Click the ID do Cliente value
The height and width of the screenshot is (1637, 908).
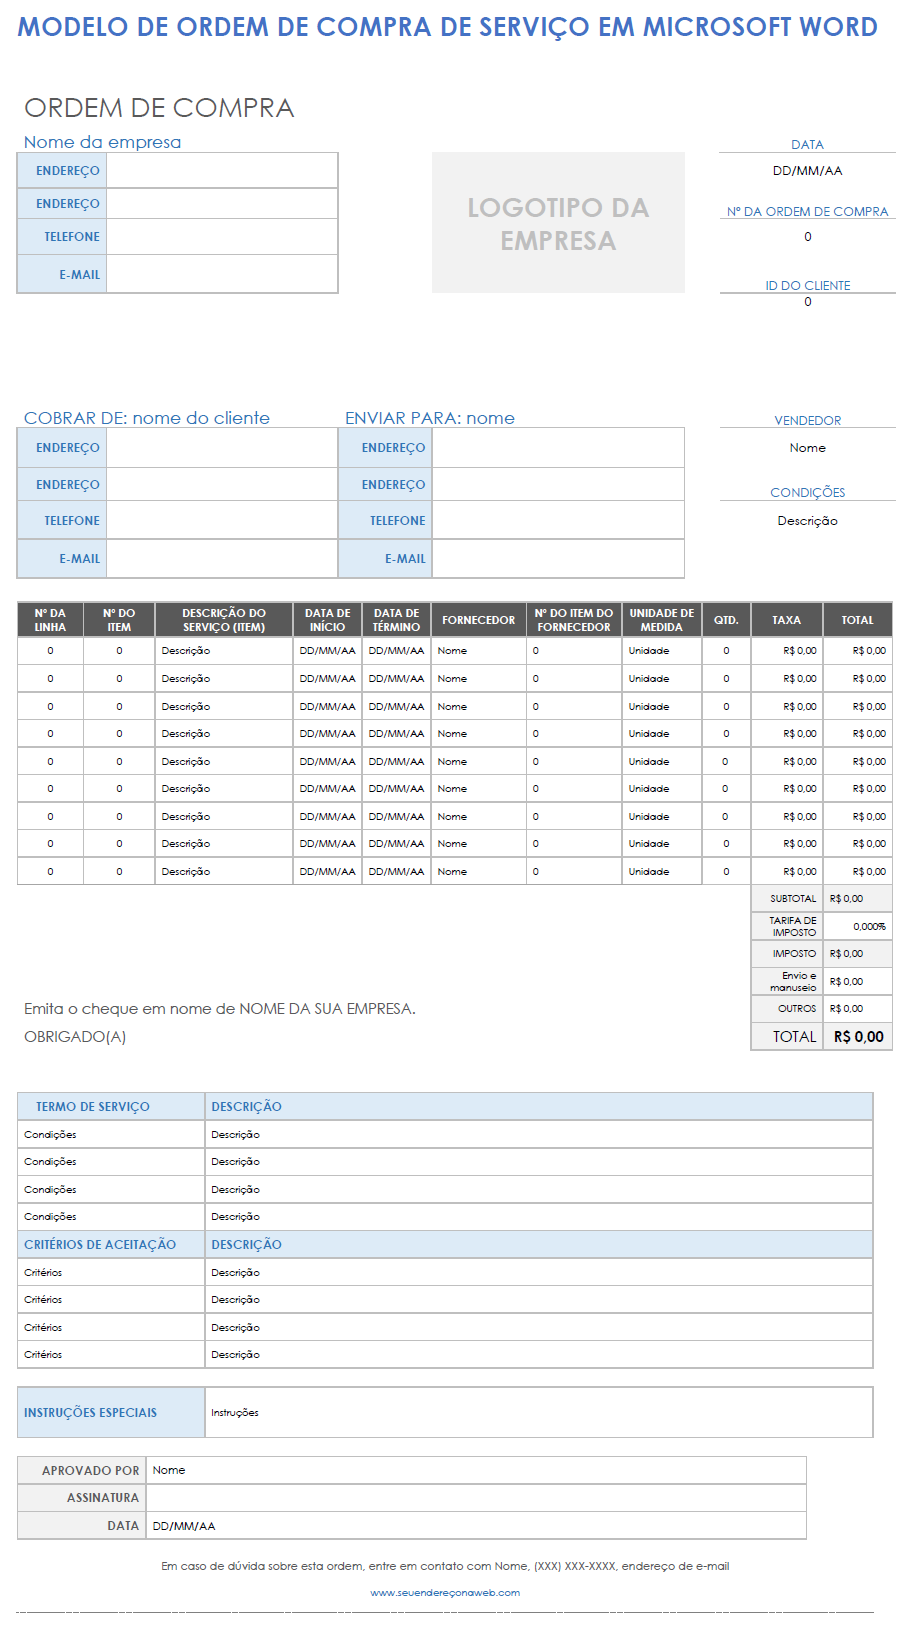[807, 302]
